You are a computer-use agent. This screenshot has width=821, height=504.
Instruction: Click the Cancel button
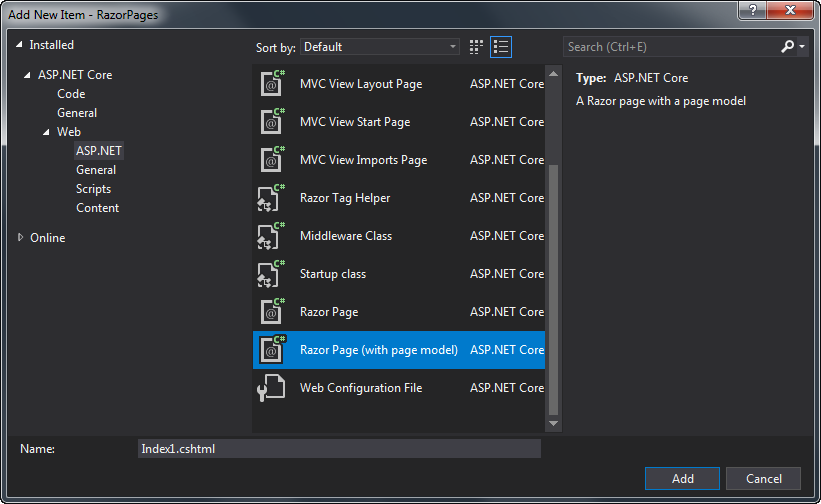click(763, 478)
